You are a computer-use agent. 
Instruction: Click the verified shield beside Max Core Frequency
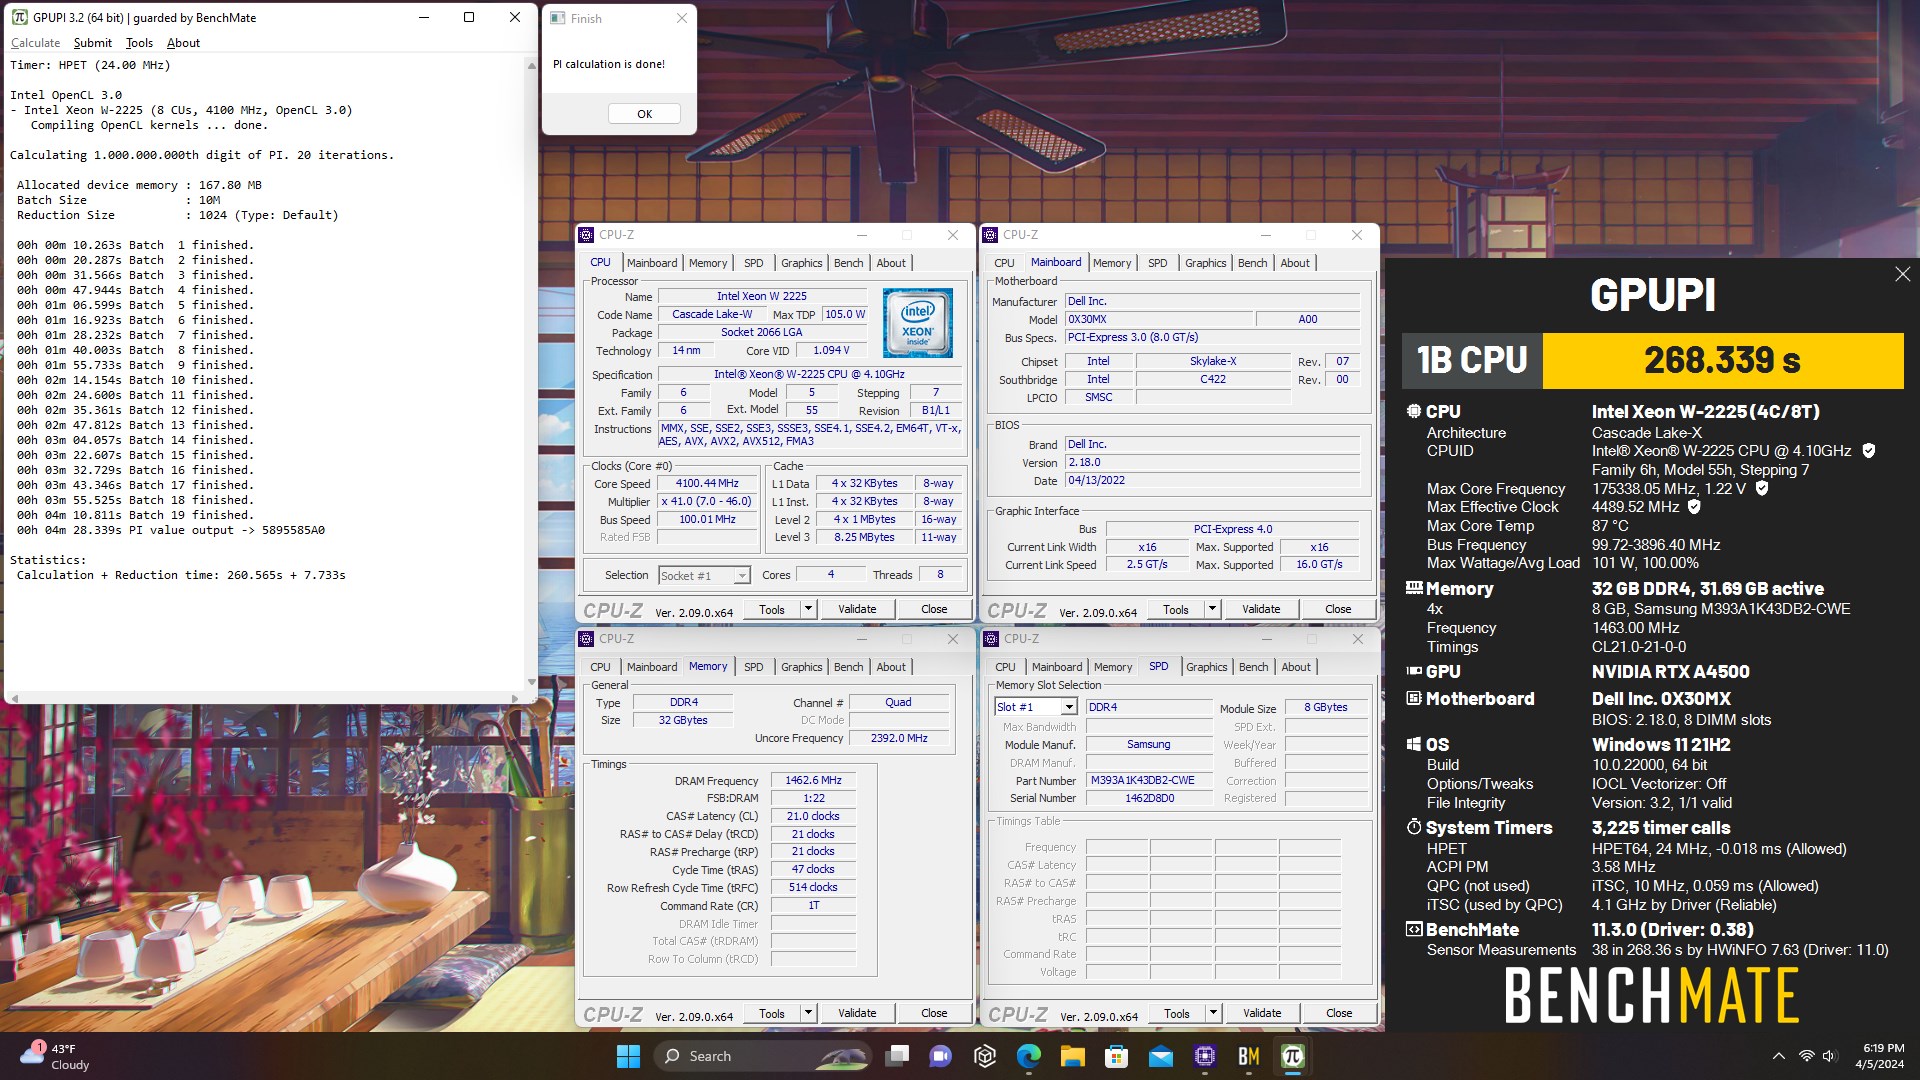point(1761,489)
